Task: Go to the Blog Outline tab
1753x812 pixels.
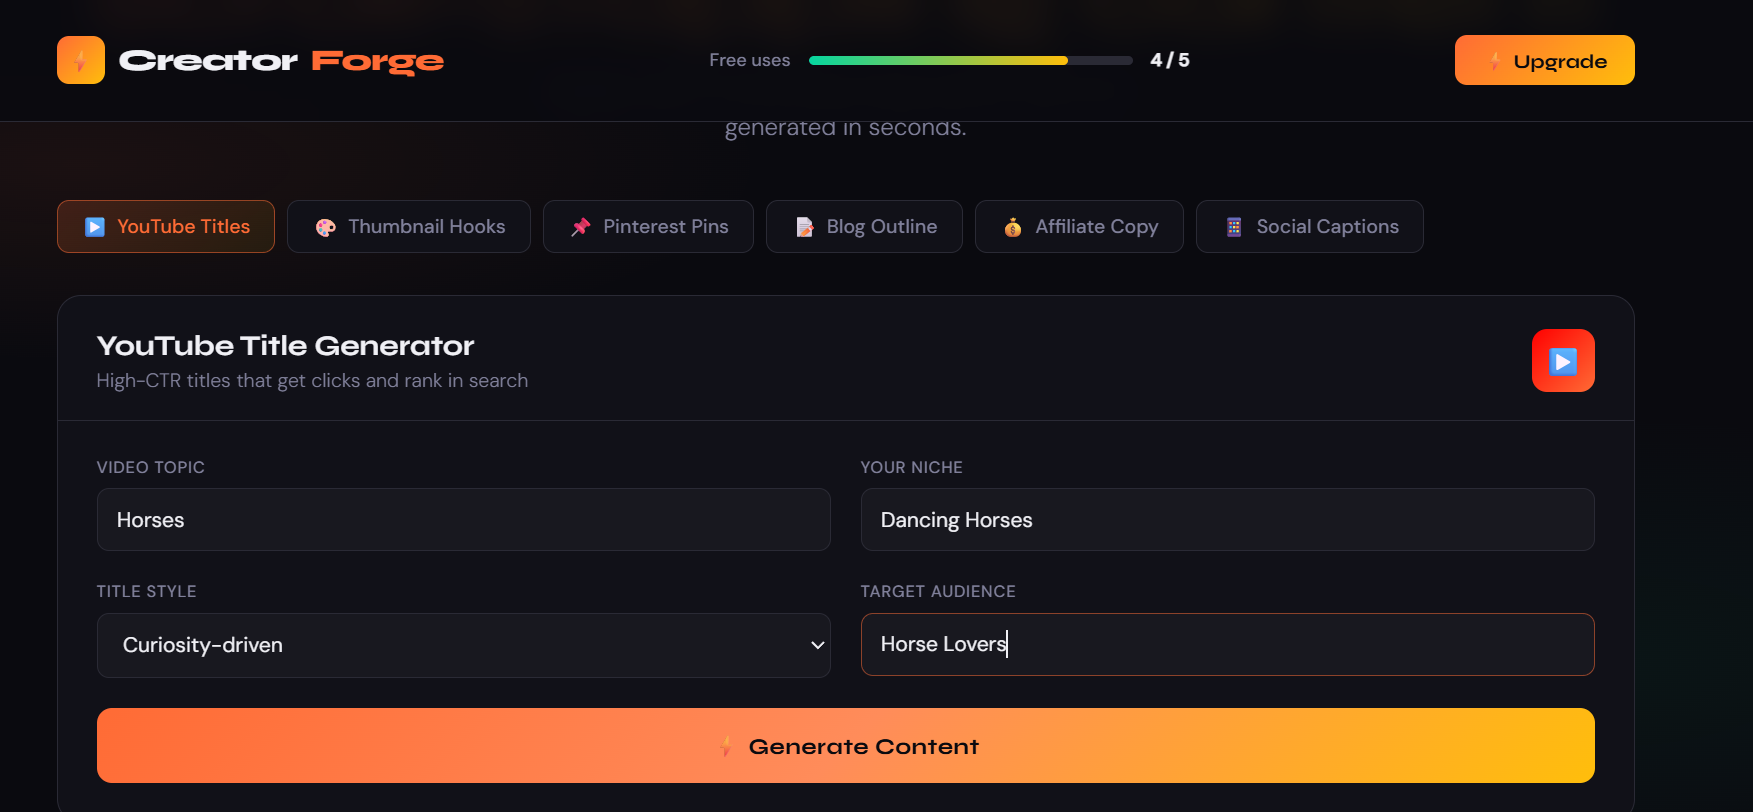Action: click(x=864, y=227)
